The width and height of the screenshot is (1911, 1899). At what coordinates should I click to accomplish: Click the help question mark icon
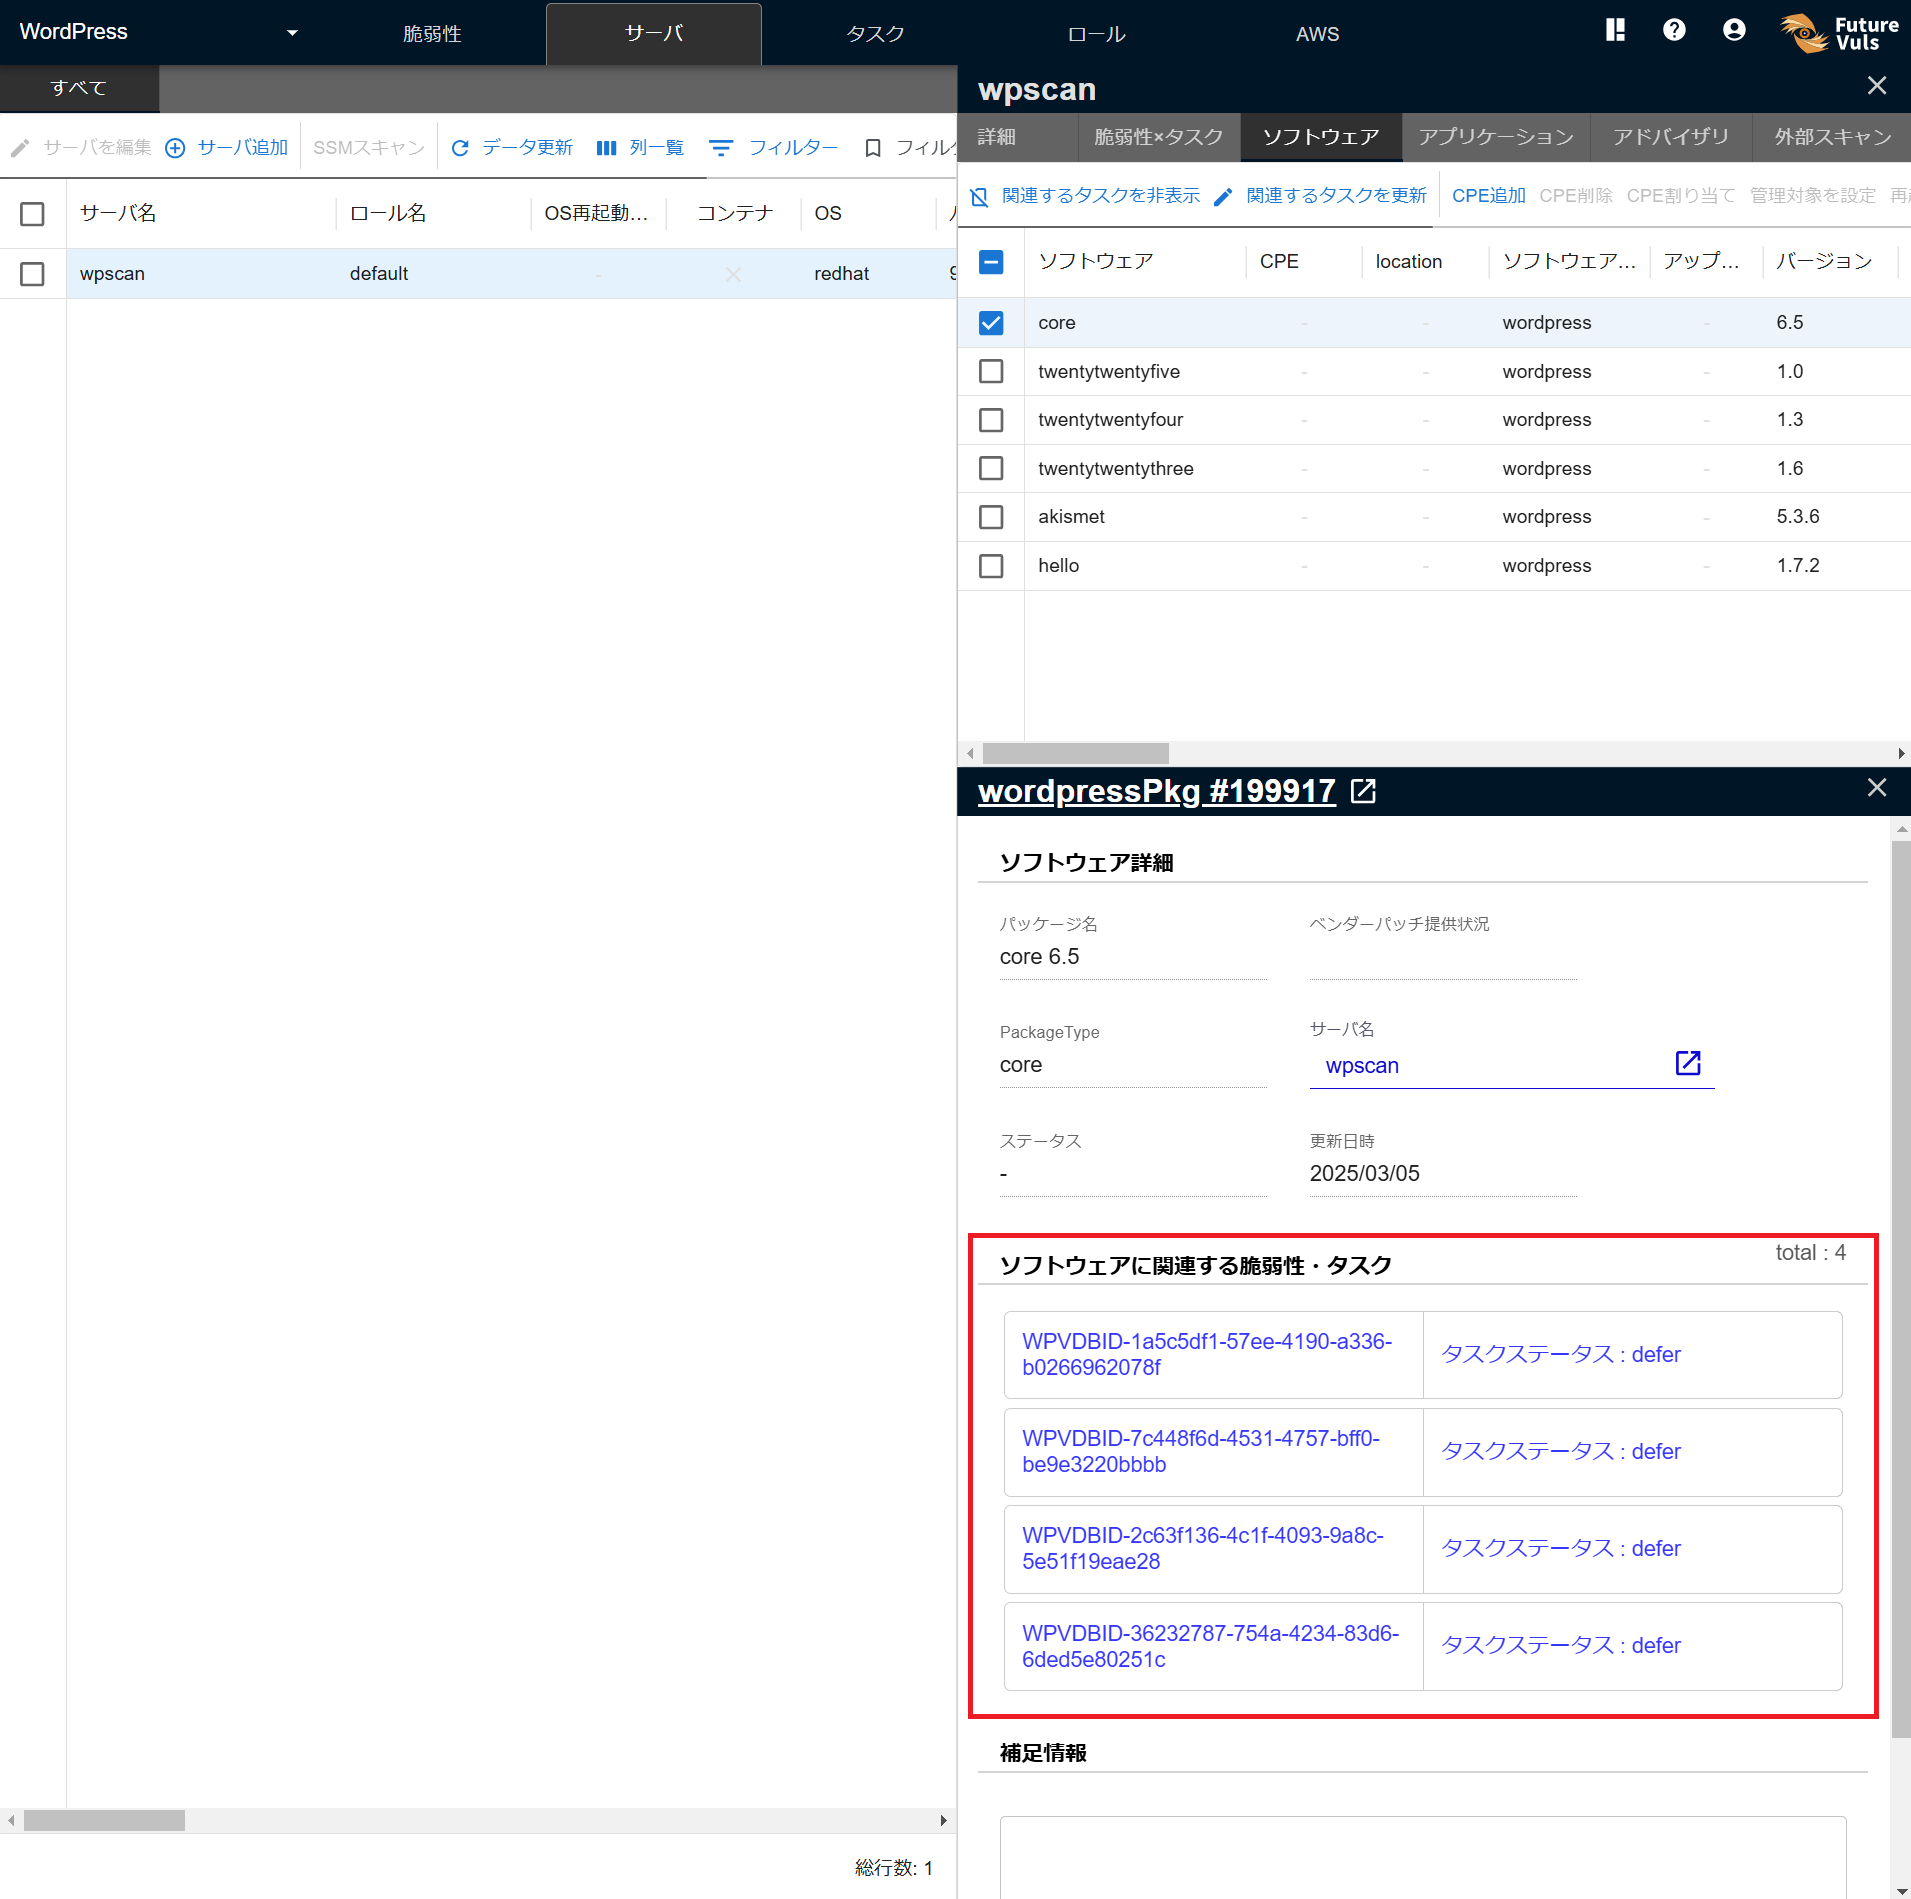click(1674, 31)
